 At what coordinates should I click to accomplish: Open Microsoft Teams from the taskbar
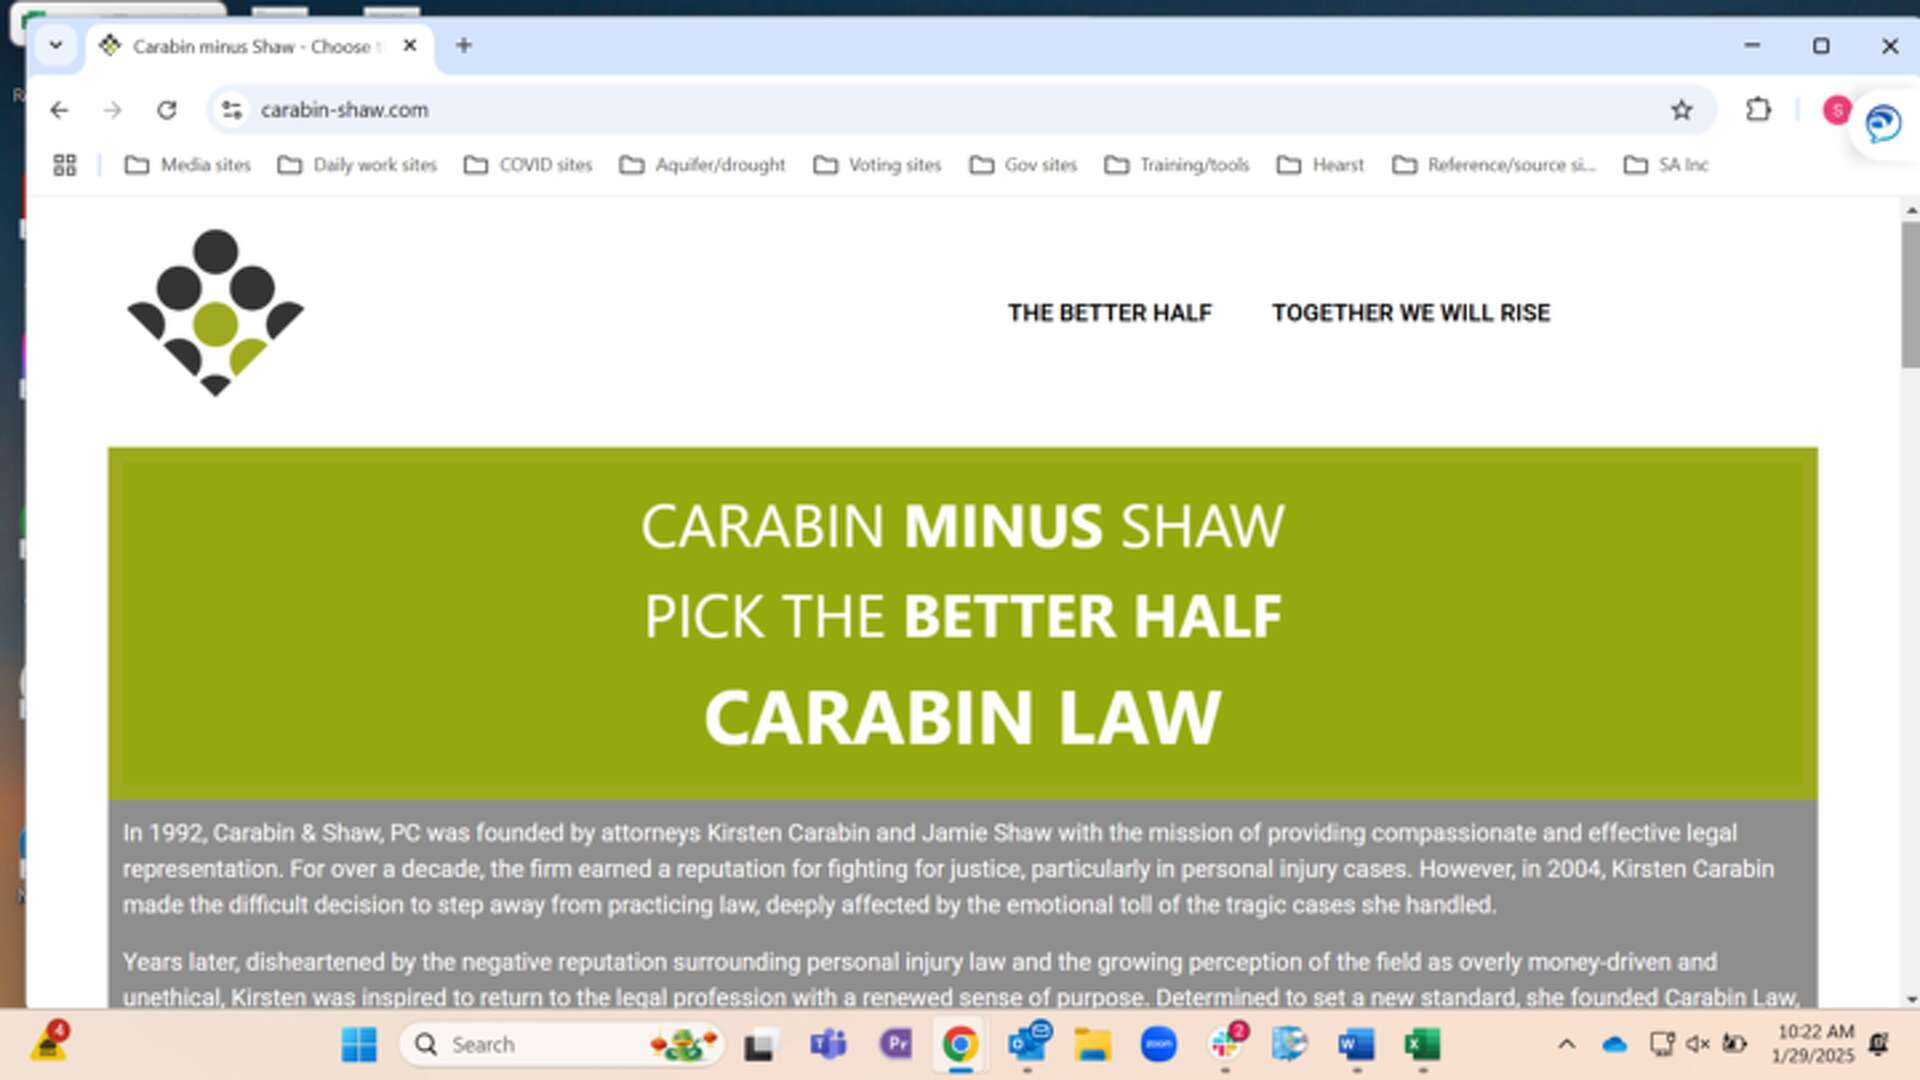(x=826, y=1044)
